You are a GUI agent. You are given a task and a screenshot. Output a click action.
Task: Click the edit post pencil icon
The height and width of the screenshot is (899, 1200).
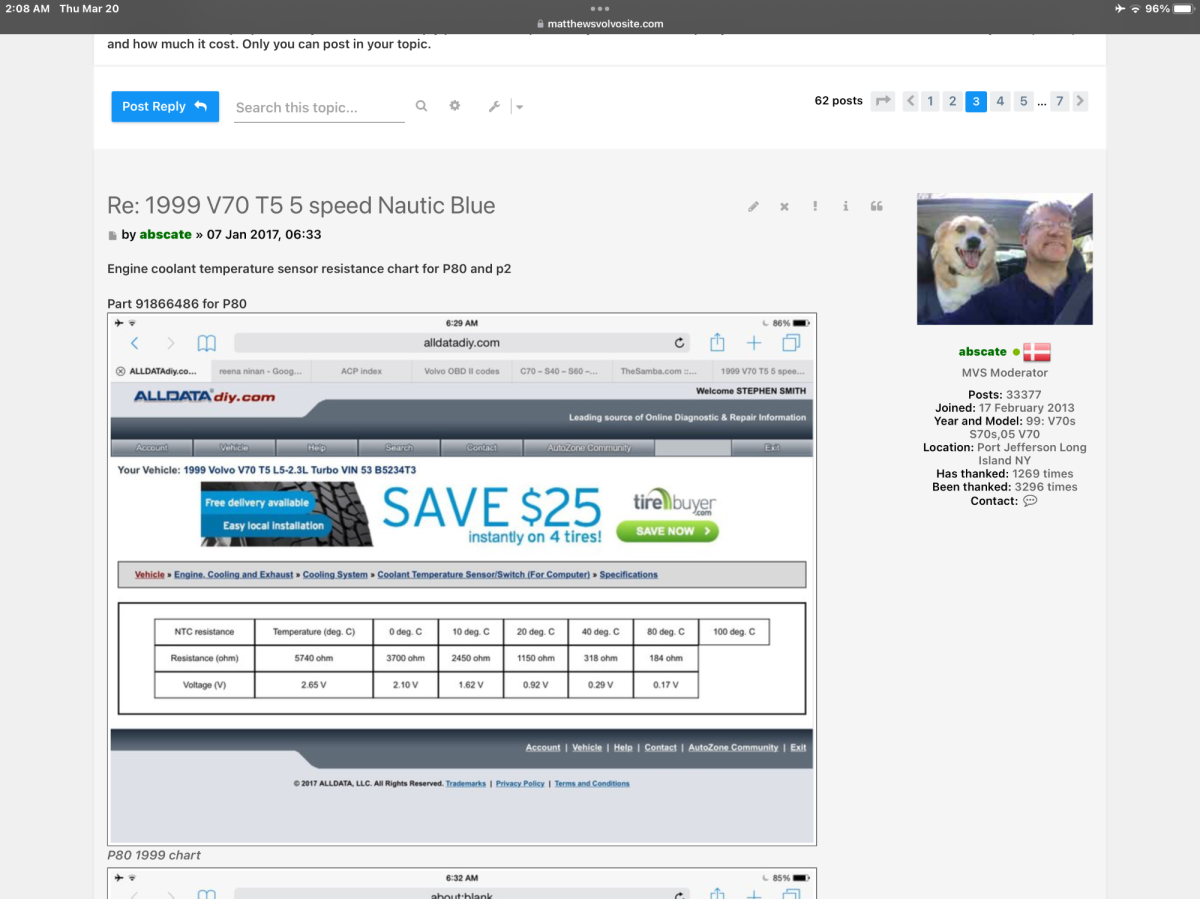(x=753, y=207)
